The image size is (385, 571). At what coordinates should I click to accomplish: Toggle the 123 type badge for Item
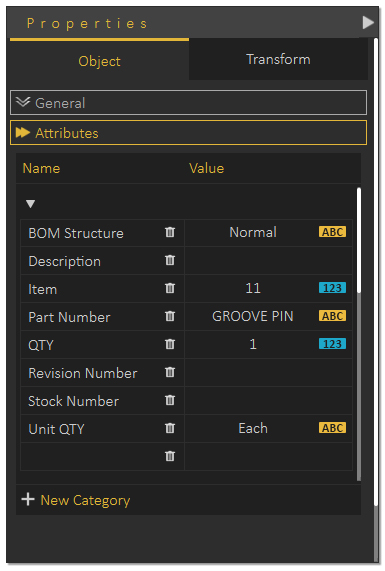tap(332, 288)
